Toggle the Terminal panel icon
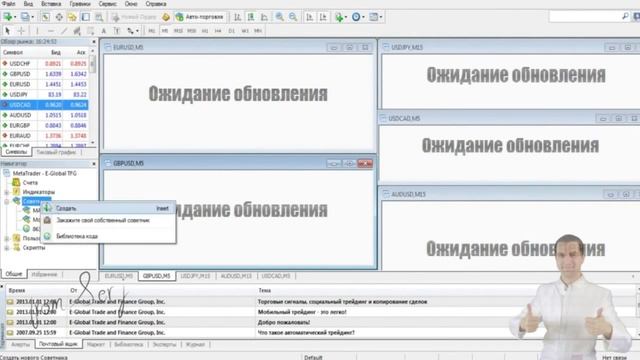This screenshot has height=360, width=640. (86, 17)
